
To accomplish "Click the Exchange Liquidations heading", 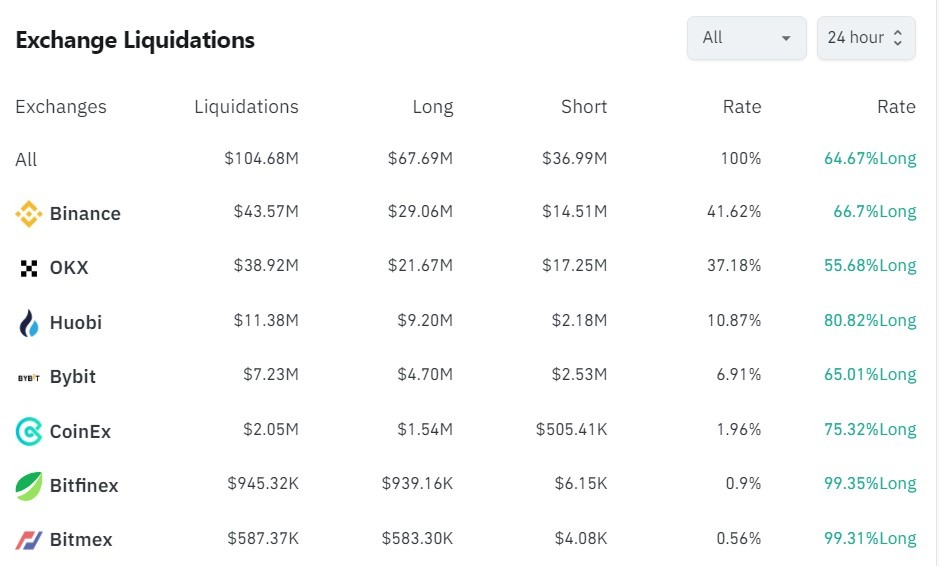I will pyautogui.click(x=135, y=40).
